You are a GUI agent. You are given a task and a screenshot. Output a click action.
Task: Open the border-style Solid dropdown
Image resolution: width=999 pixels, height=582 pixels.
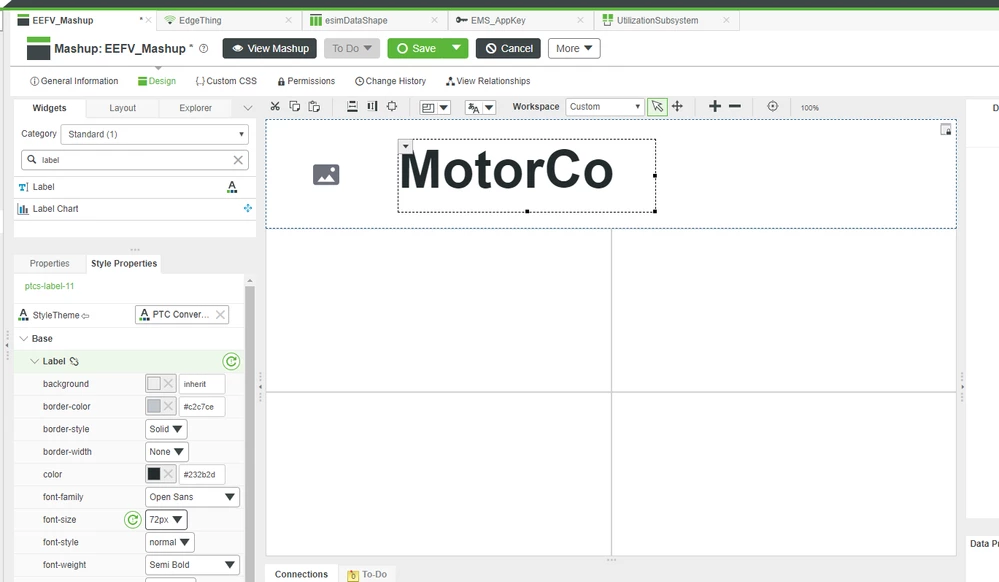(x=165, y=428)
